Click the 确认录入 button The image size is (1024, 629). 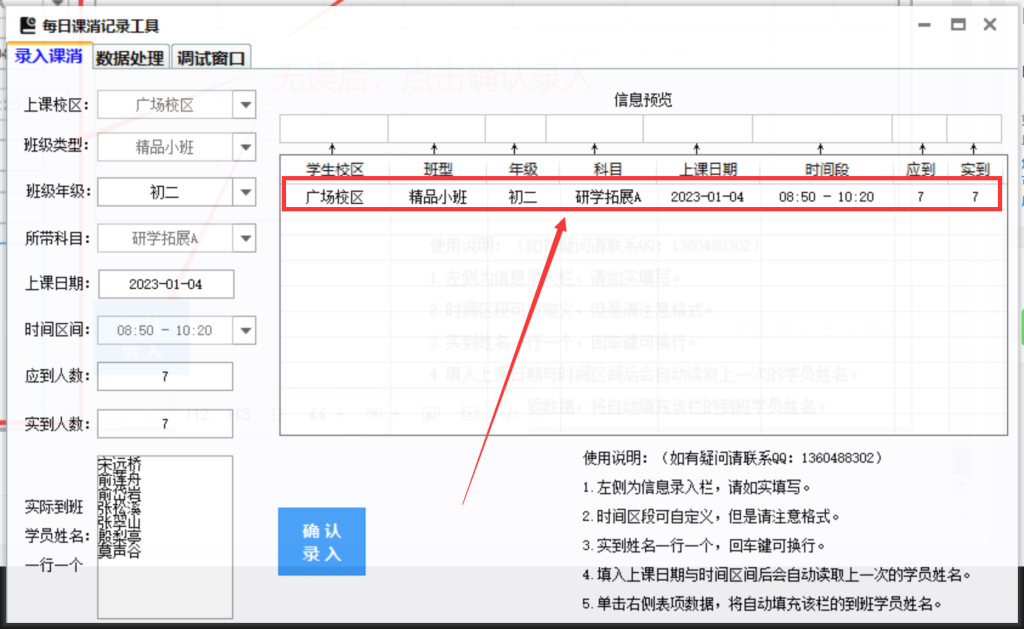pyautogui.click(x=322, y=541)
